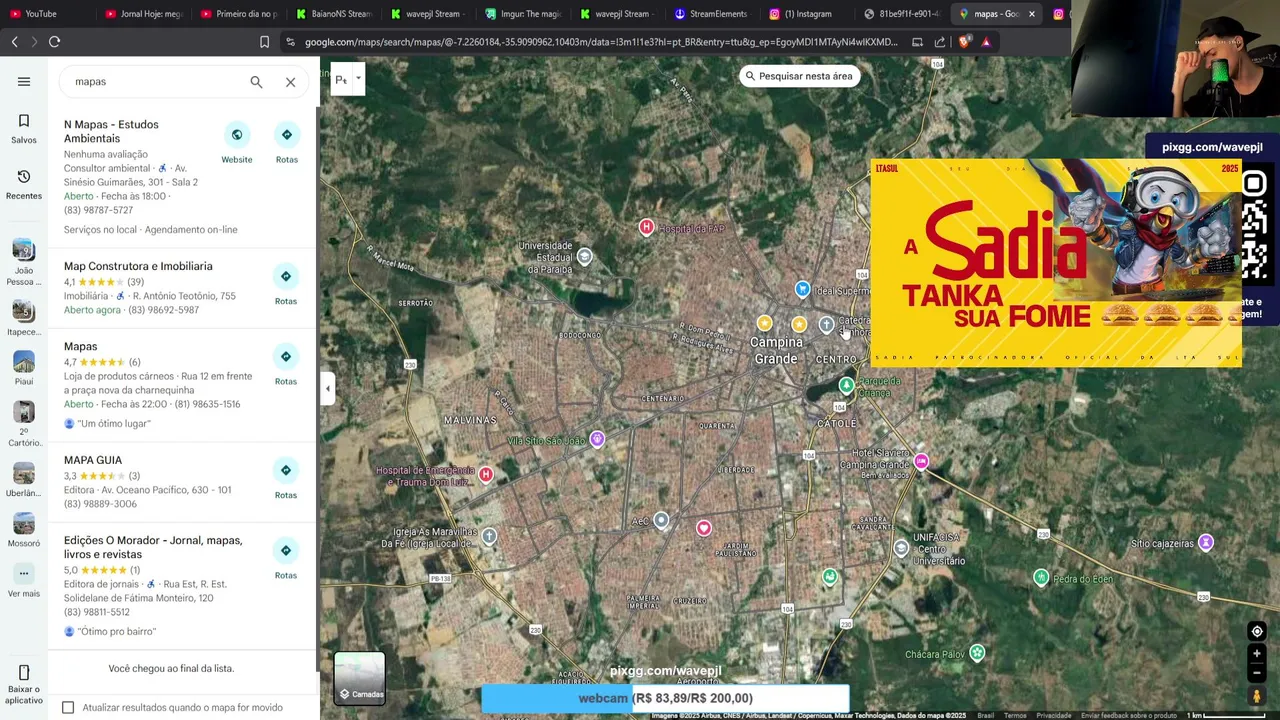Select Hospital da FAP map pin

647,228
